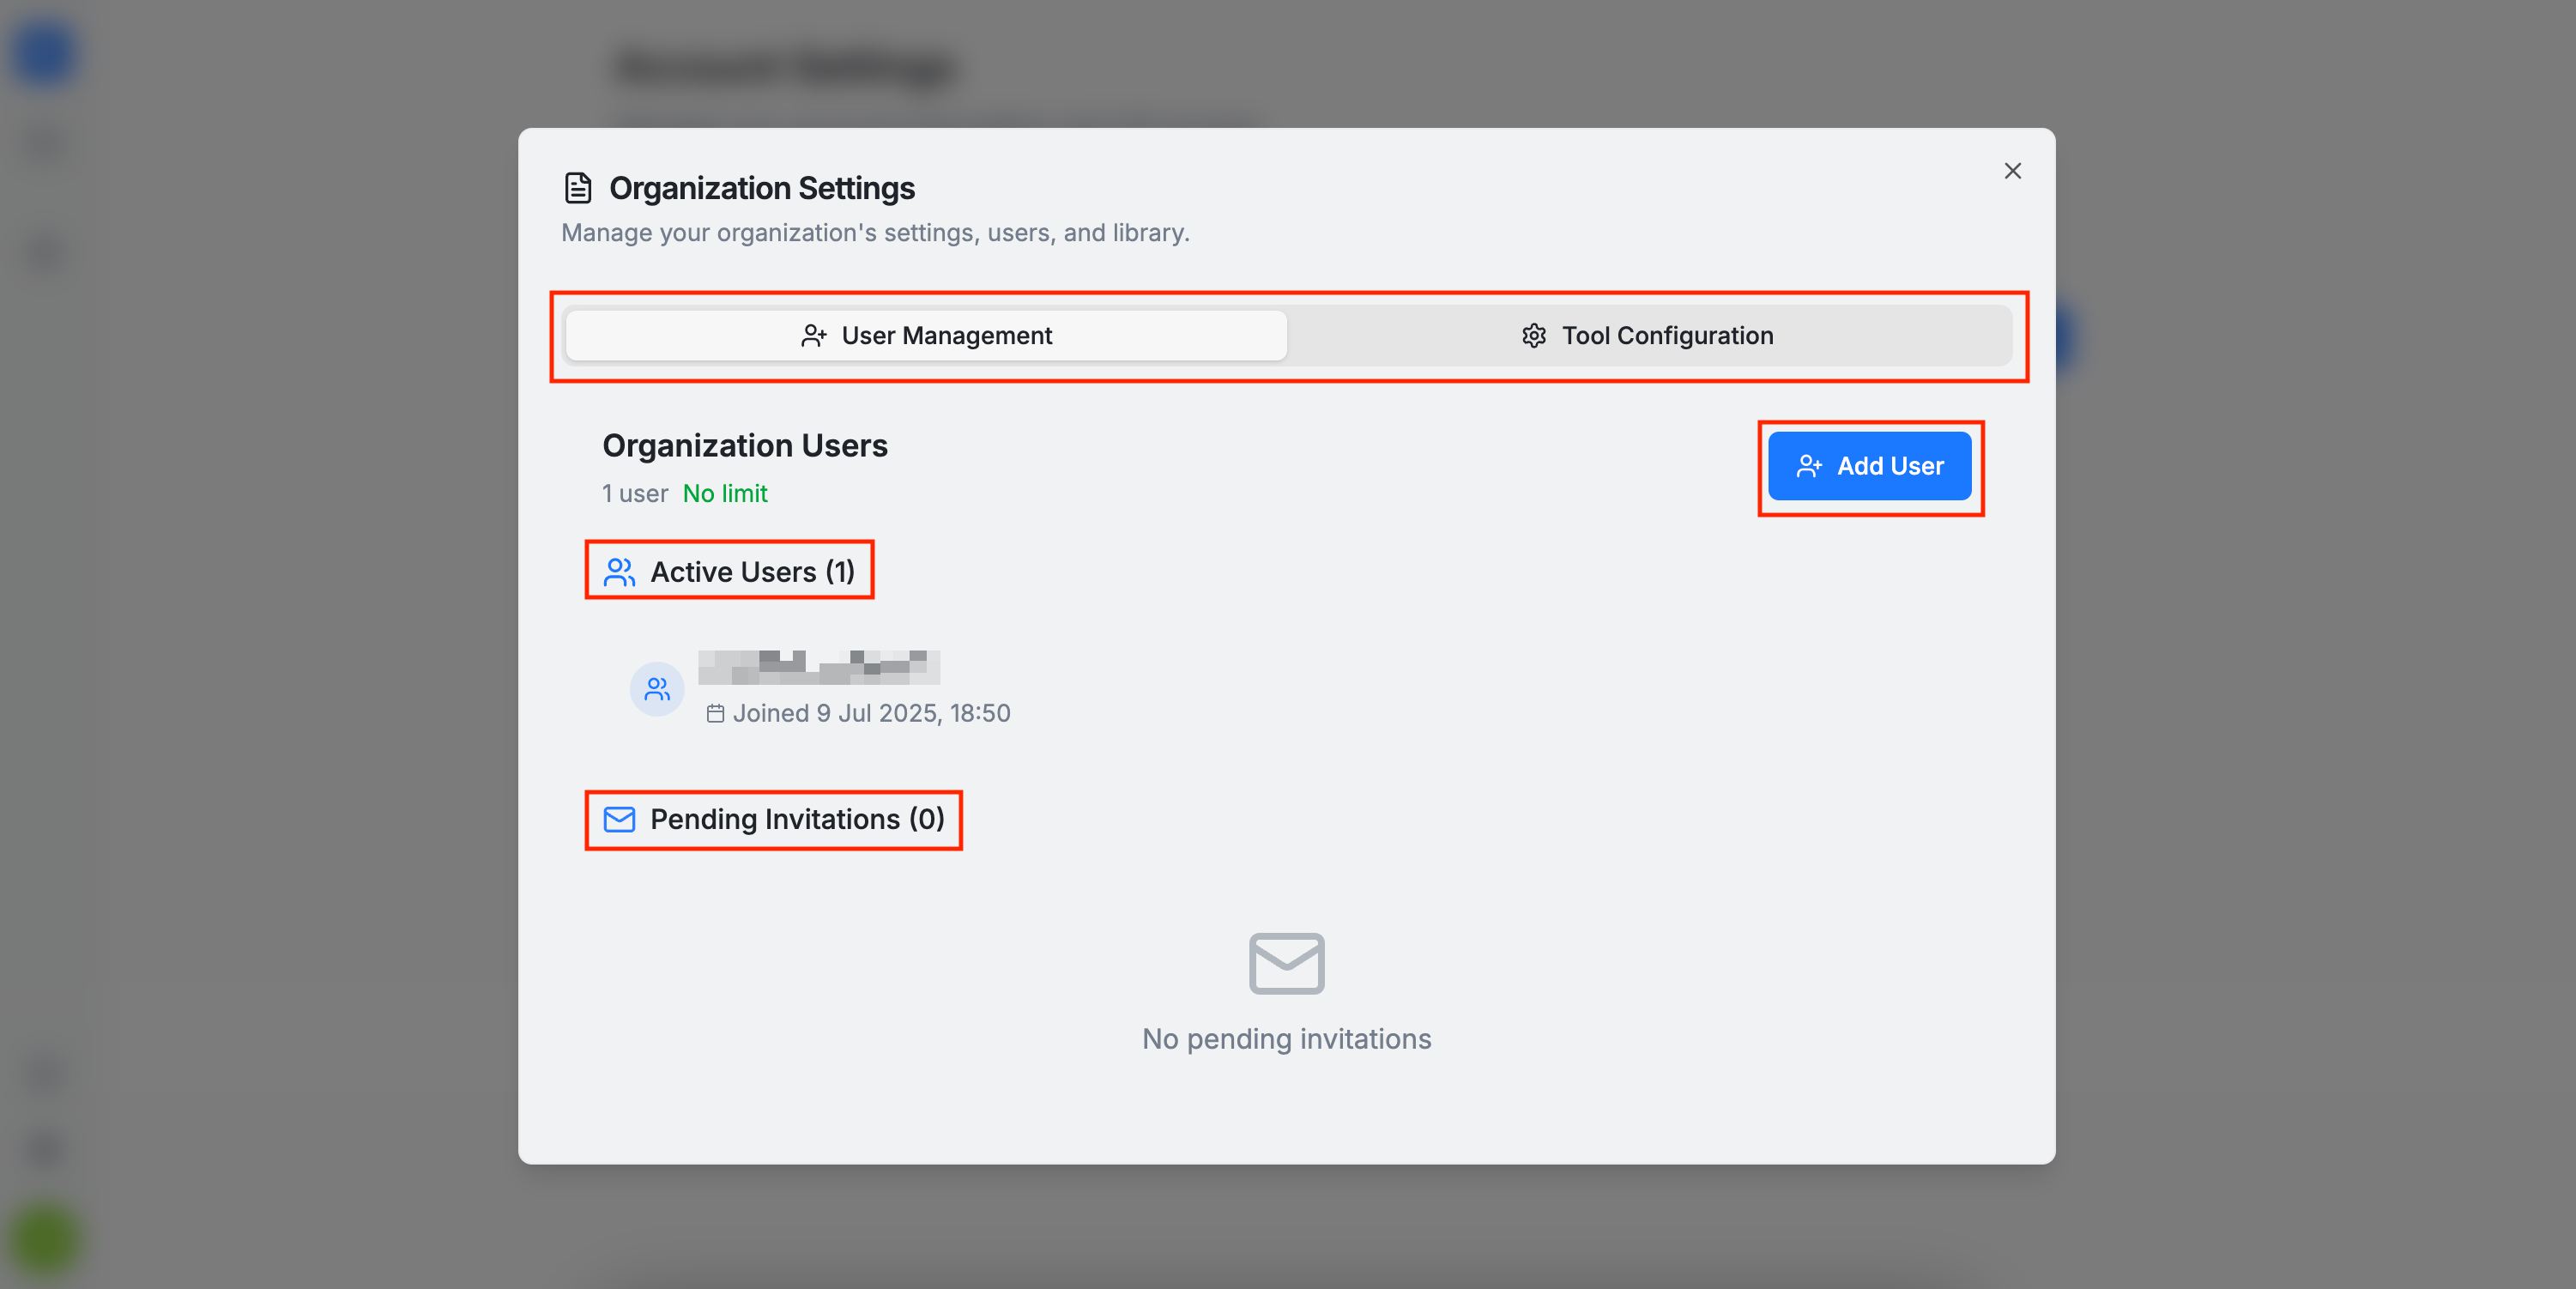Click the blue logo circle in sidebar
Image resolution: width=2576 pixels, height=1289 pixels.
point(44,55)
